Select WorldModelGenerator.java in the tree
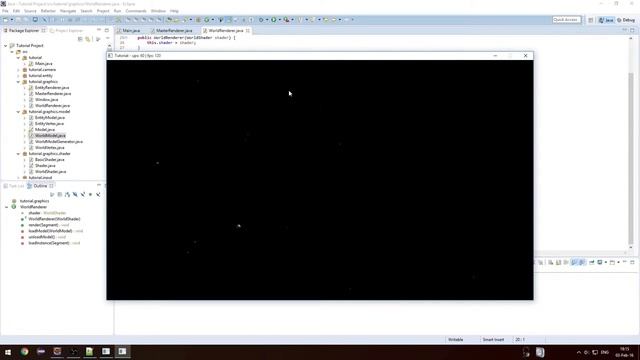The width and height of the screenshot is (640, 360). click(58, 142)
